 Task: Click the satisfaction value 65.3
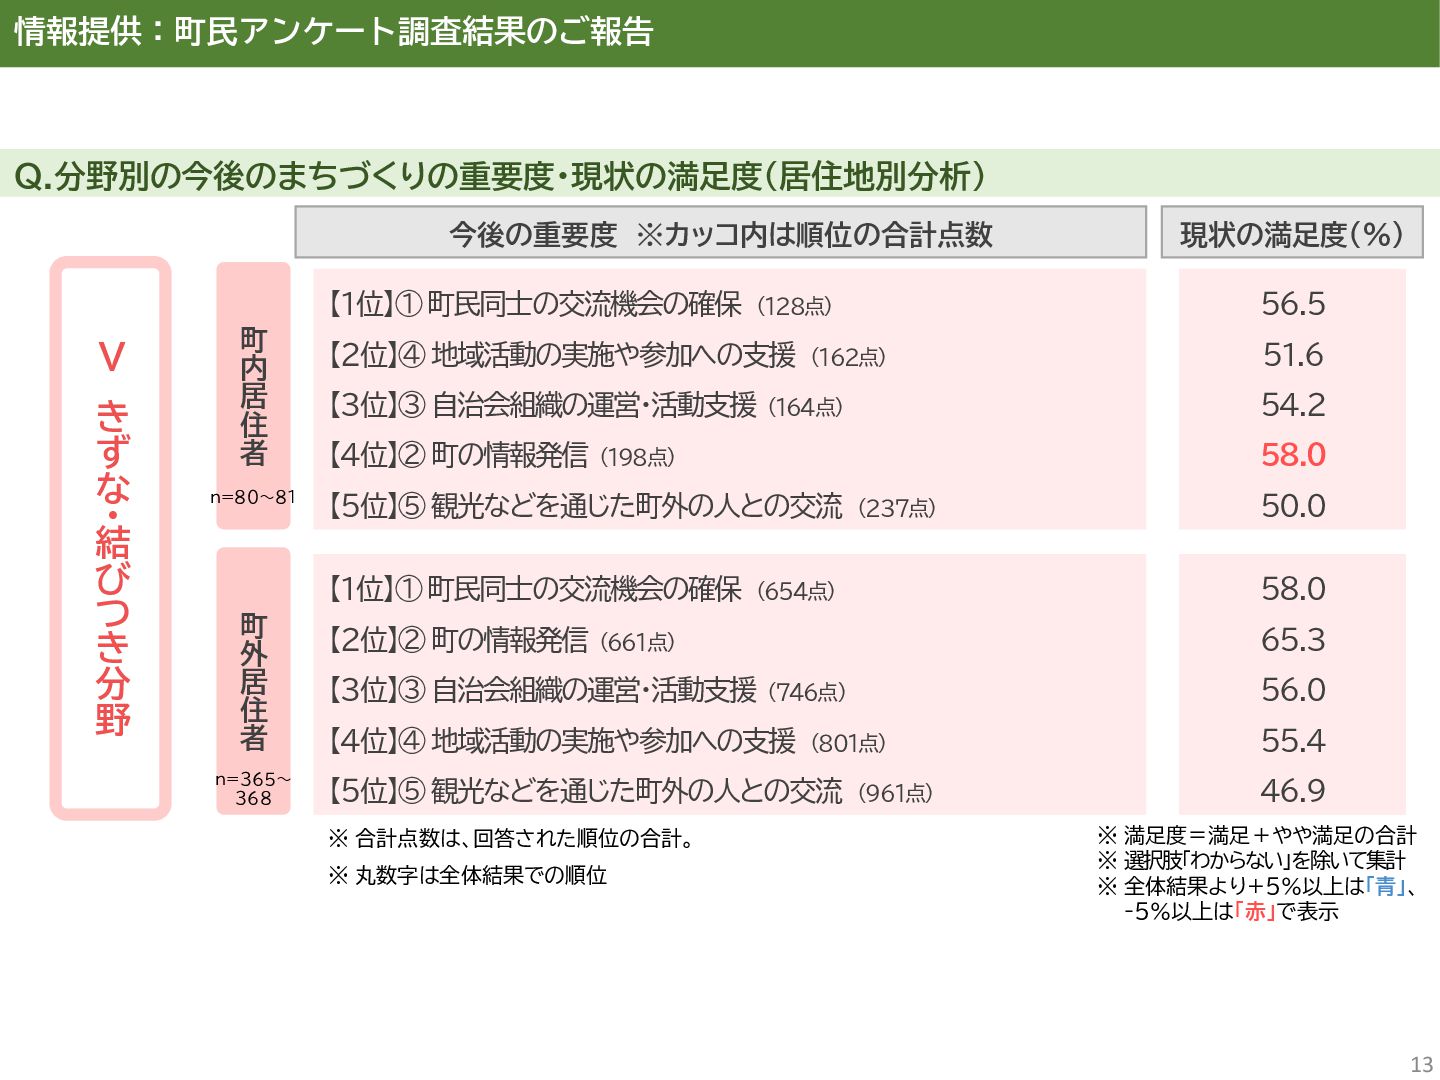[1293, 639]
